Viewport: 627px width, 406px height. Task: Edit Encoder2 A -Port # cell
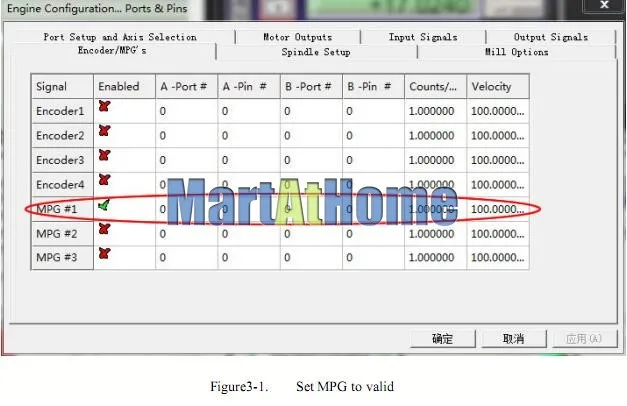pos(187,136)
